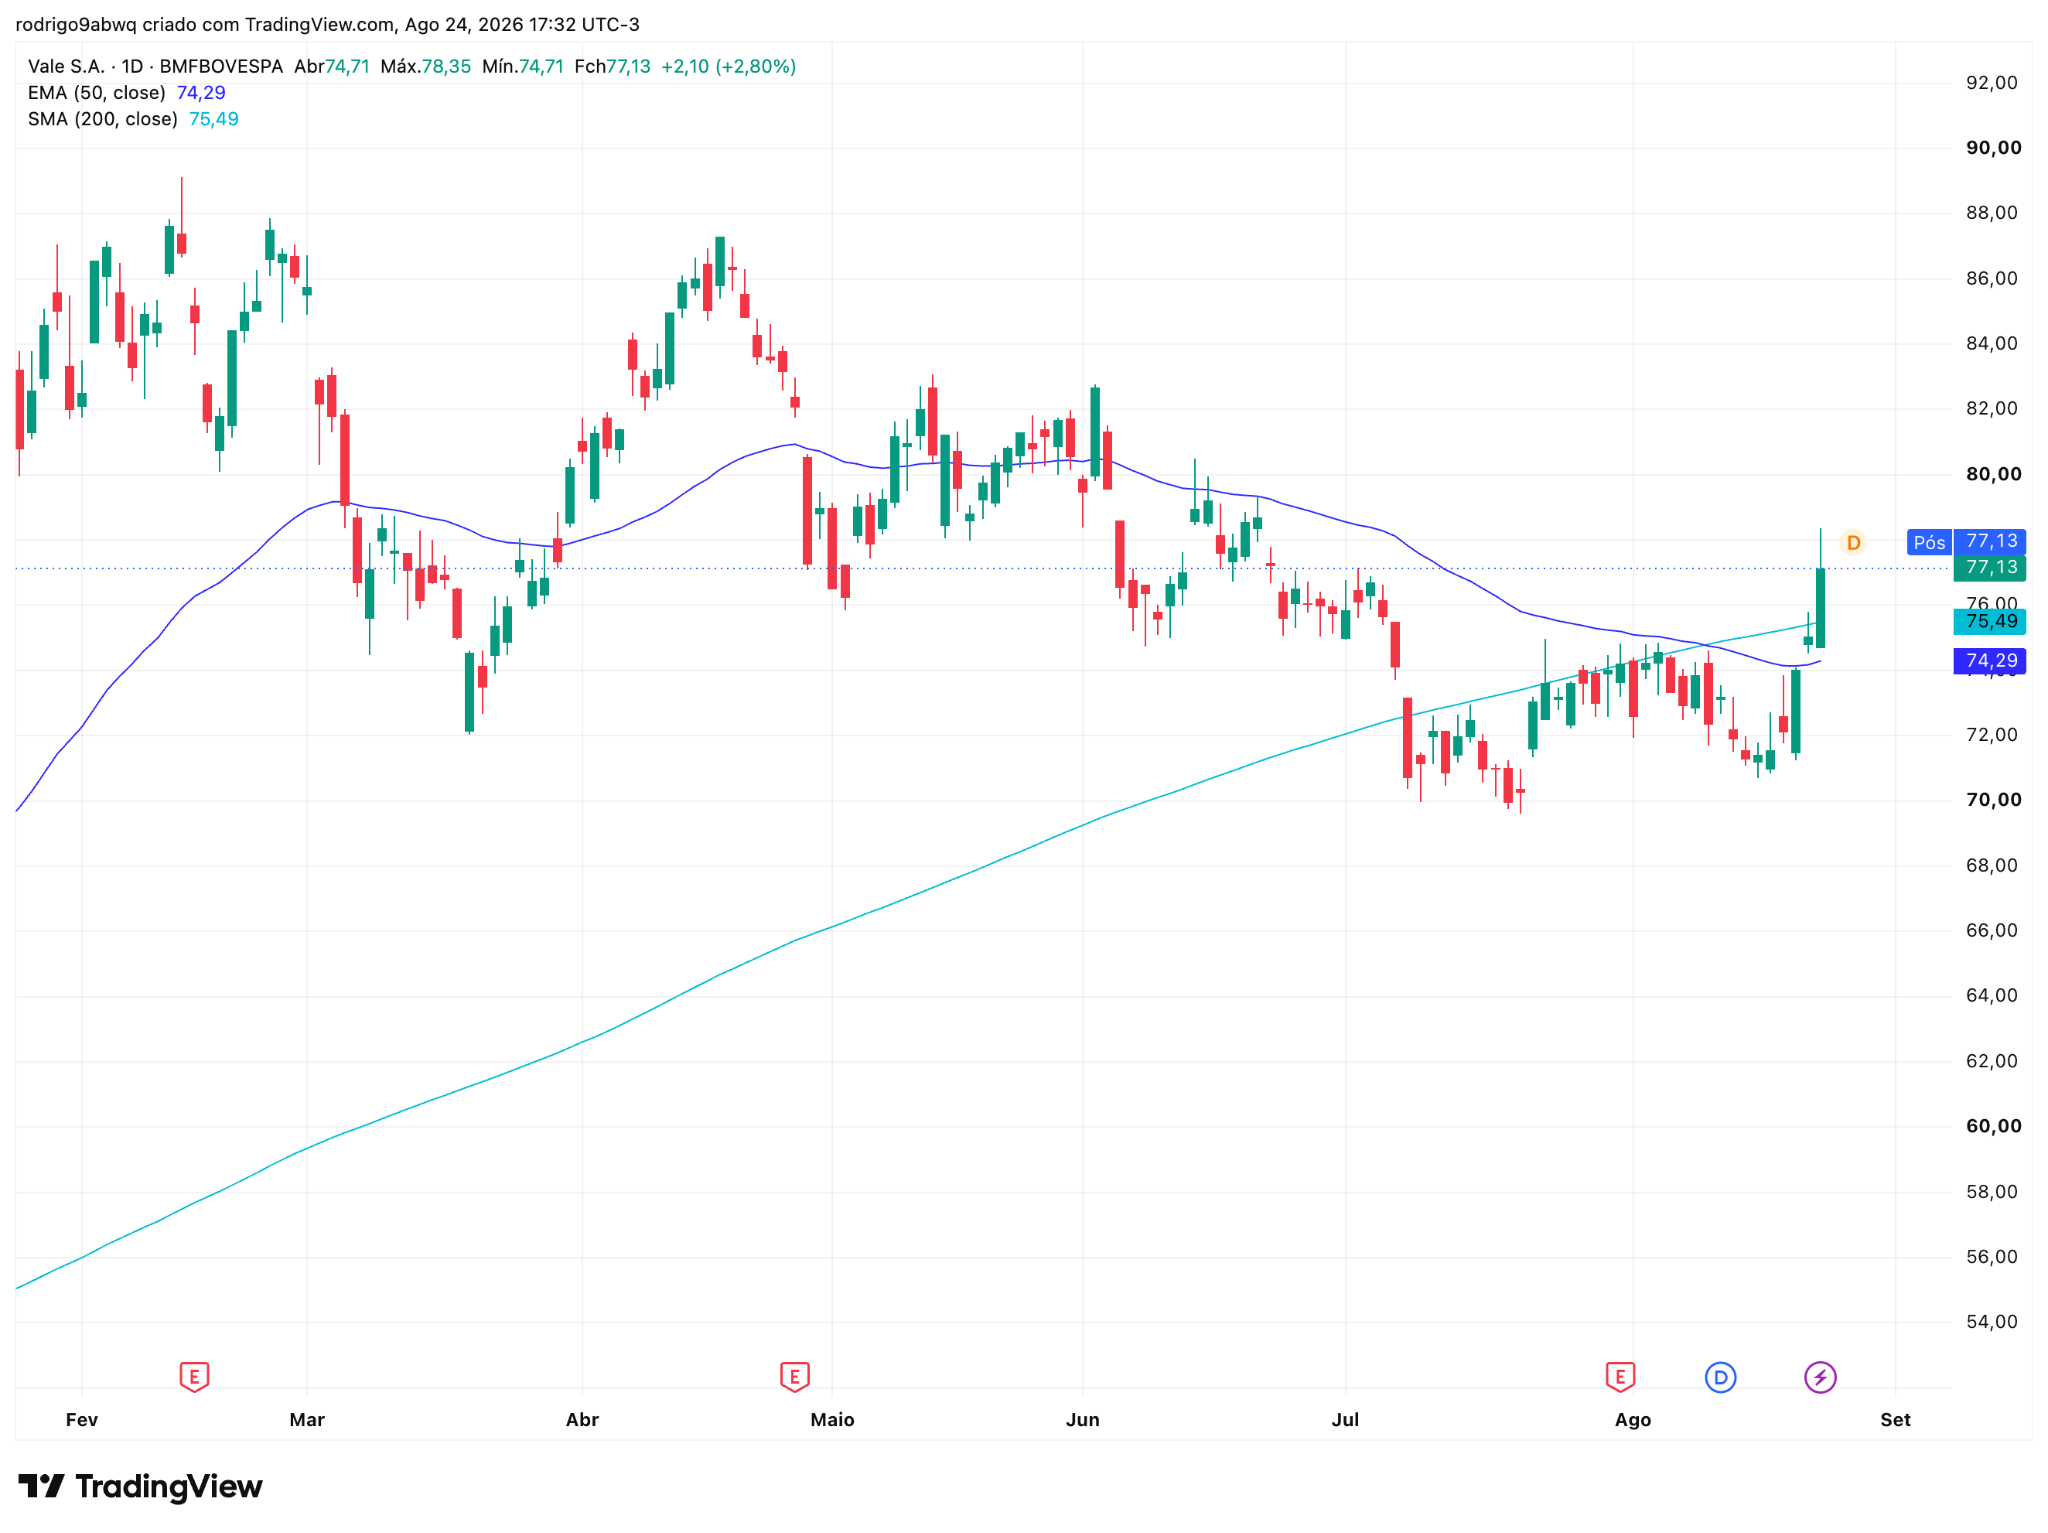Viewport: 2048px width, 1533px height.
Task: Click the 70,00 price axis label
Action: 1994,799
